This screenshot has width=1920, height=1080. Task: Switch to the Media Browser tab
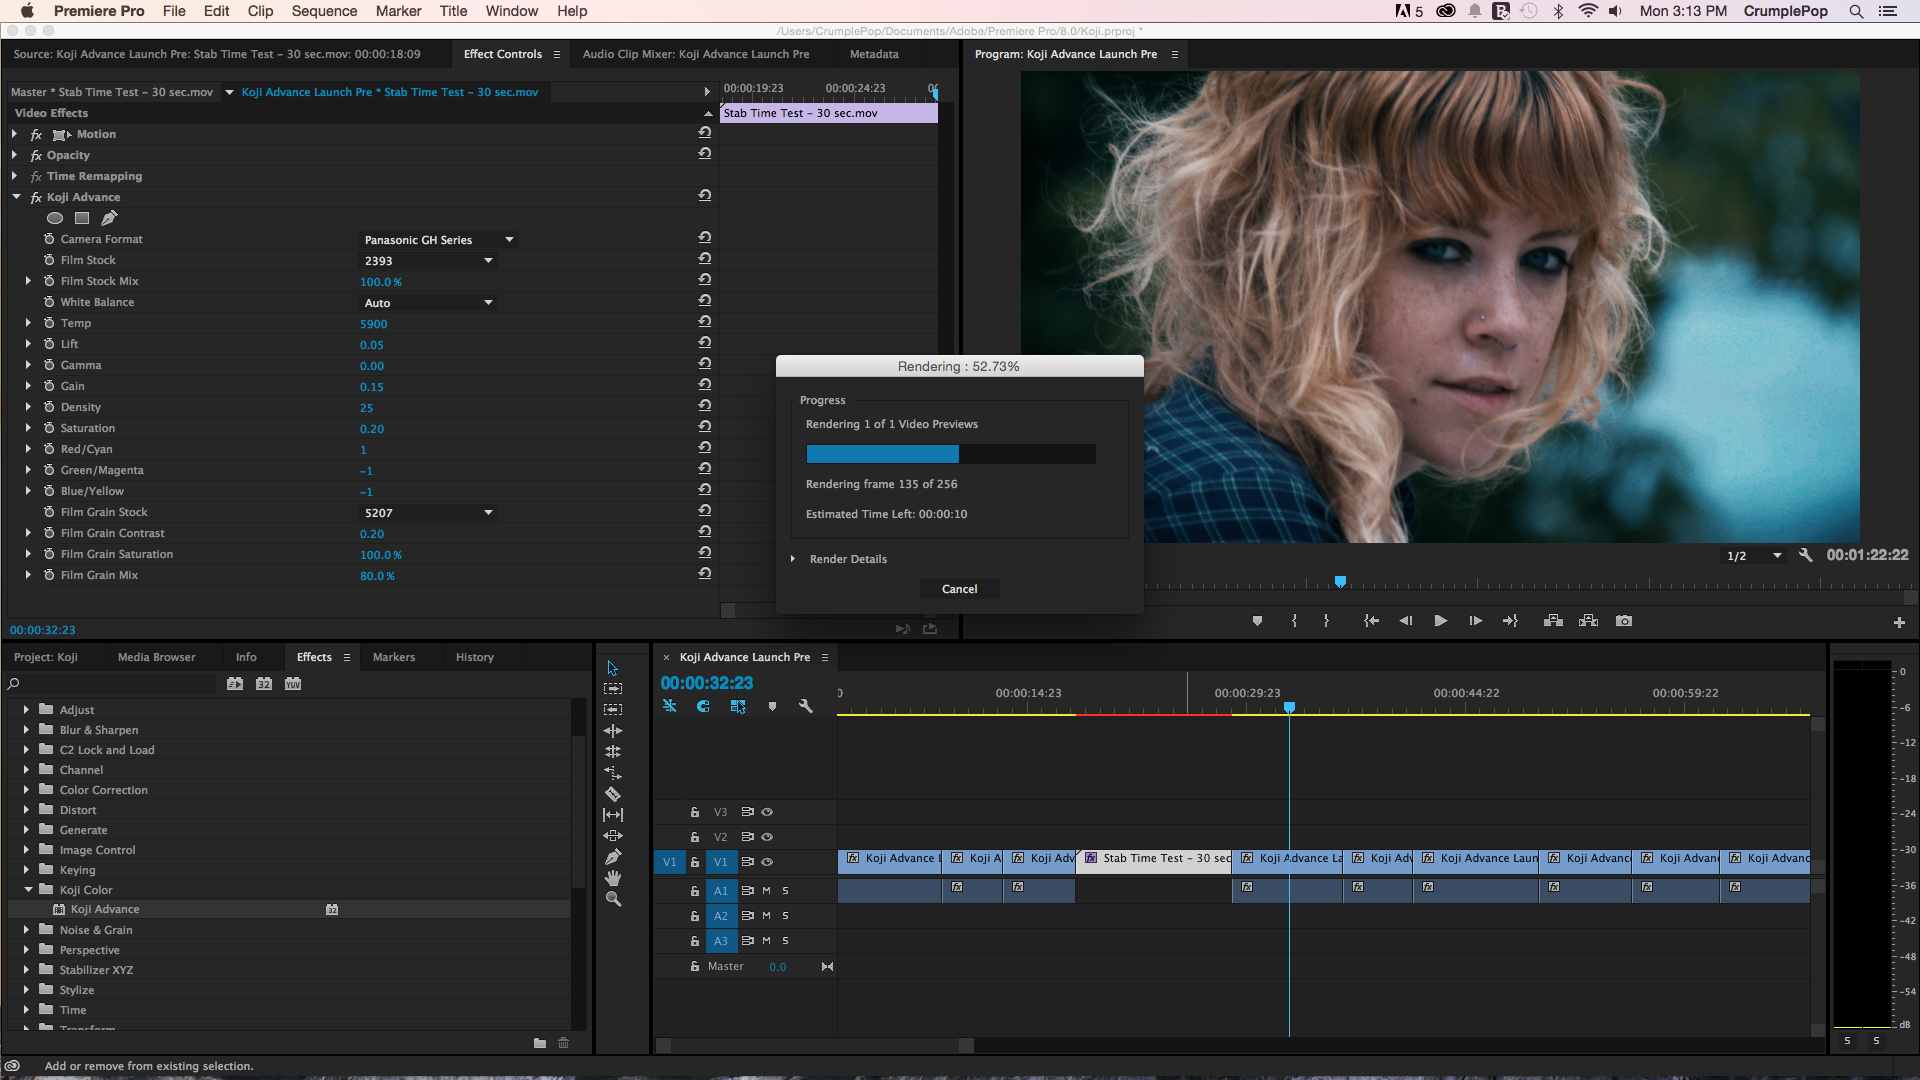click(156, 657)
